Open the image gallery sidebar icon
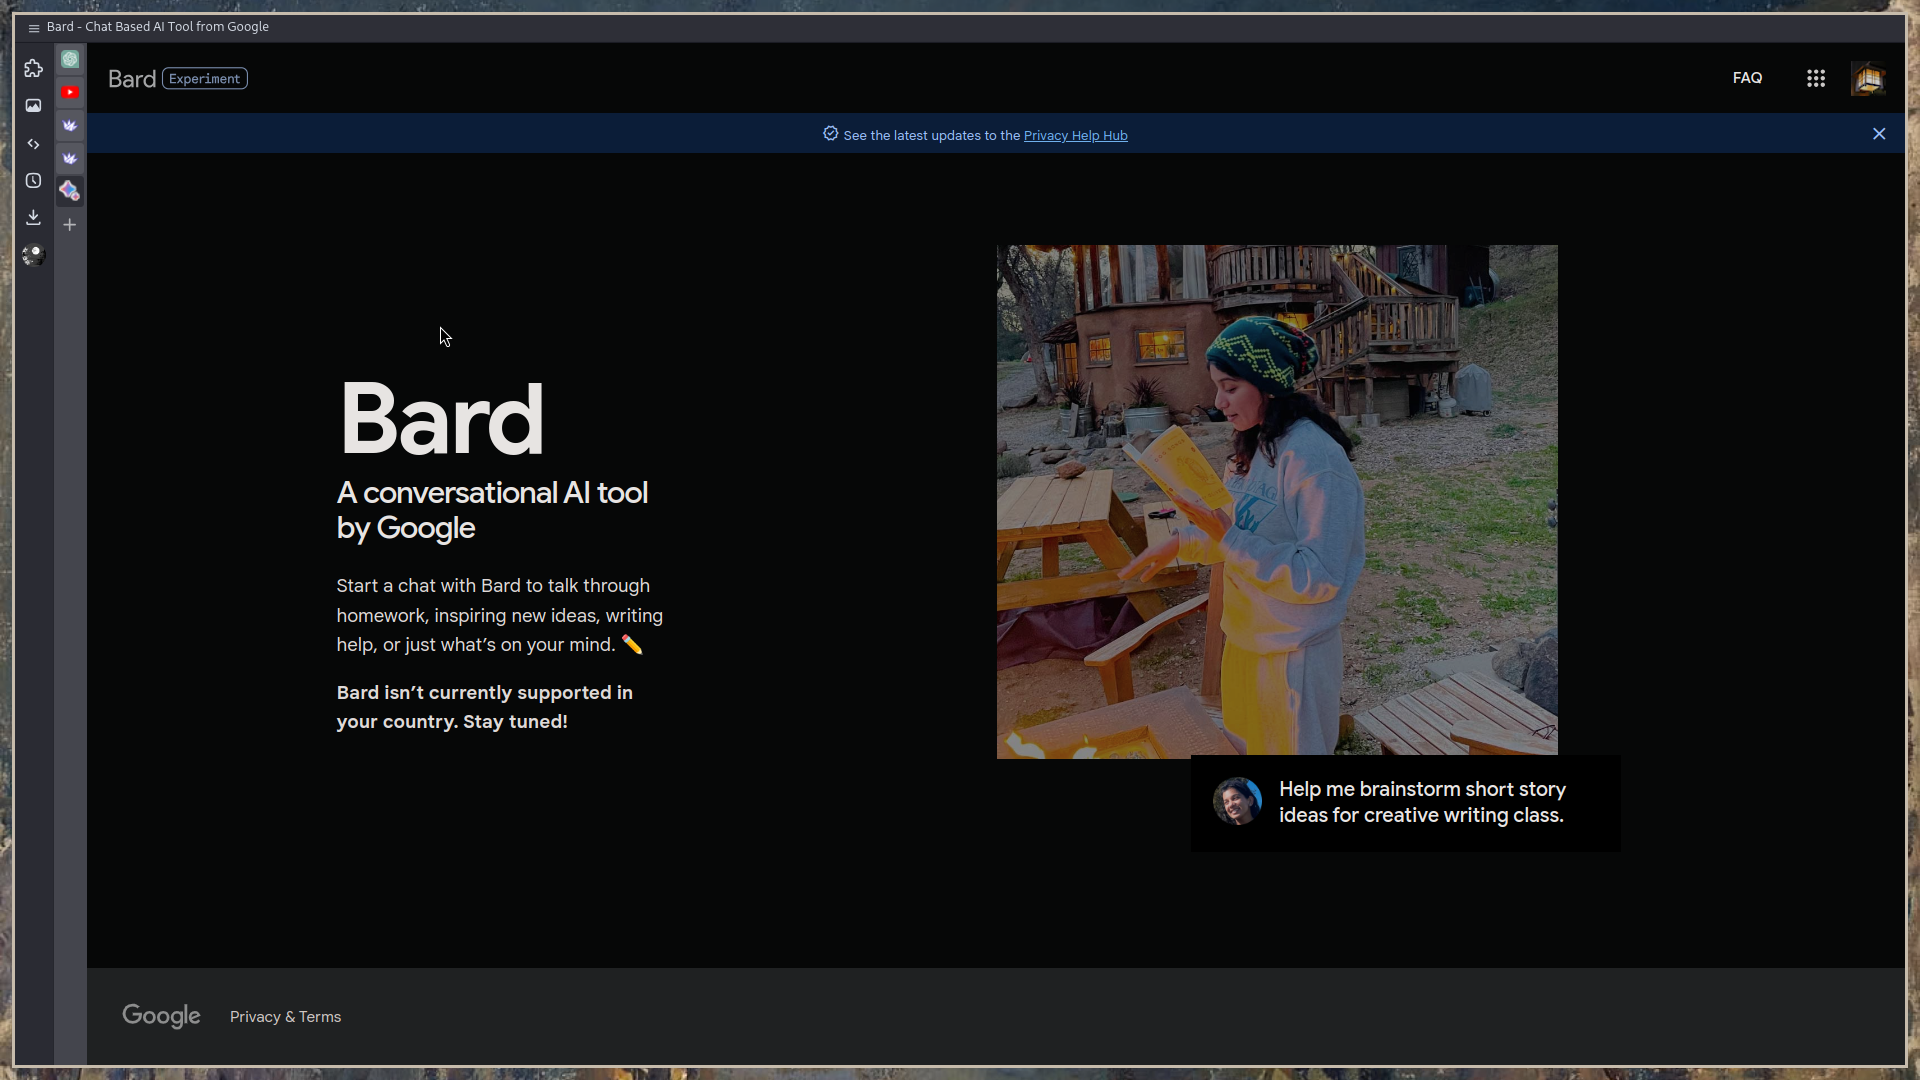Image resolution: width=1920 pixels, height=1080 pixels. pos(33,106)
